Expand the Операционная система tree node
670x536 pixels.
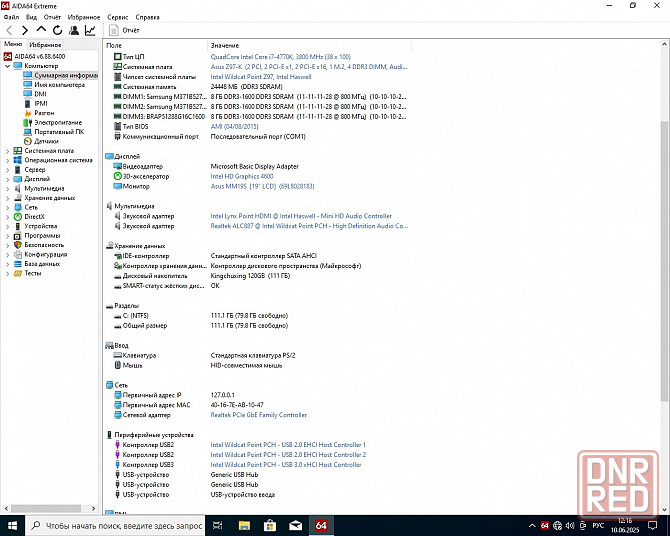pyautogui.click(x=7, y=160)
